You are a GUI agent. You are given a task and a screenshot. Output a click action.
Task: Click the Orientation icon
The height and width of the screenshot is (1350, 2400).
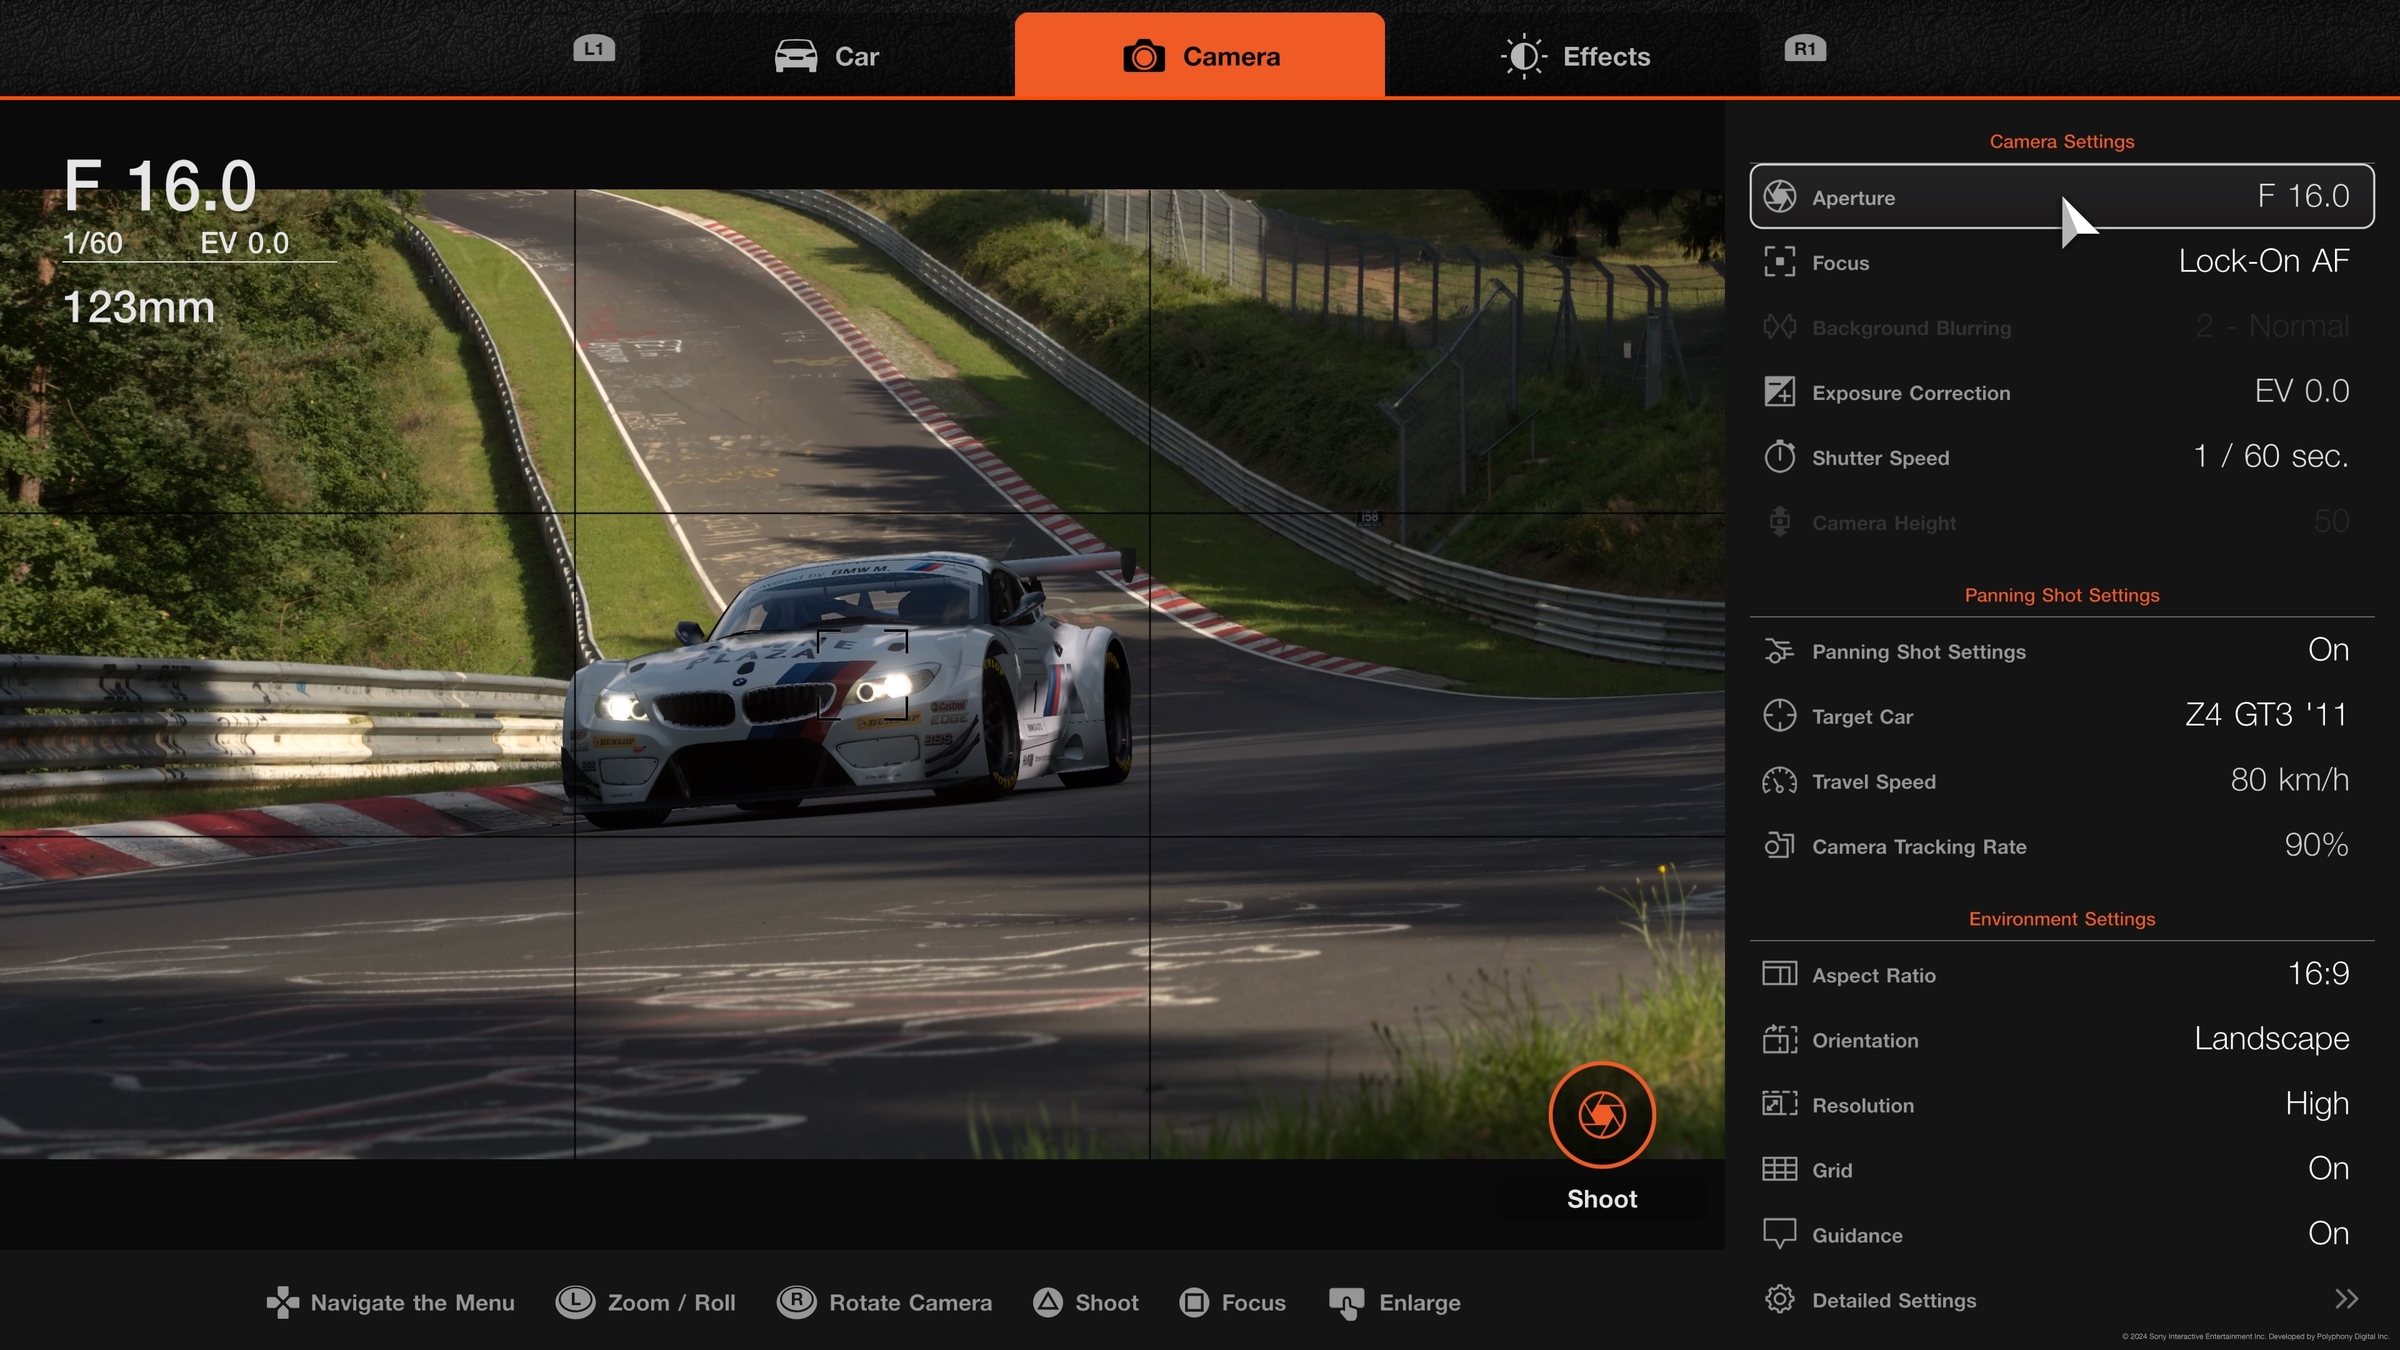(x=1779, y=1040)
